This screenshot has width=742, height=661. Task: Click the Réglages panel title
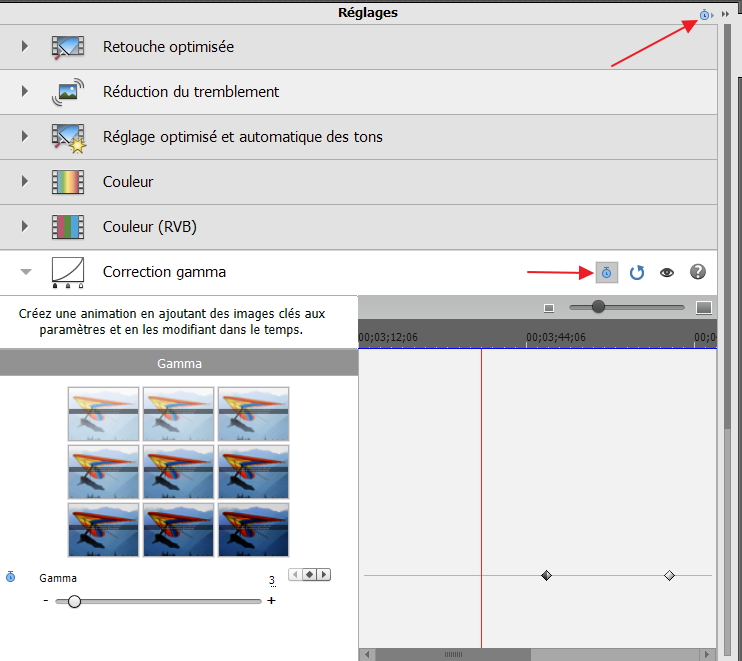point(368,13)
